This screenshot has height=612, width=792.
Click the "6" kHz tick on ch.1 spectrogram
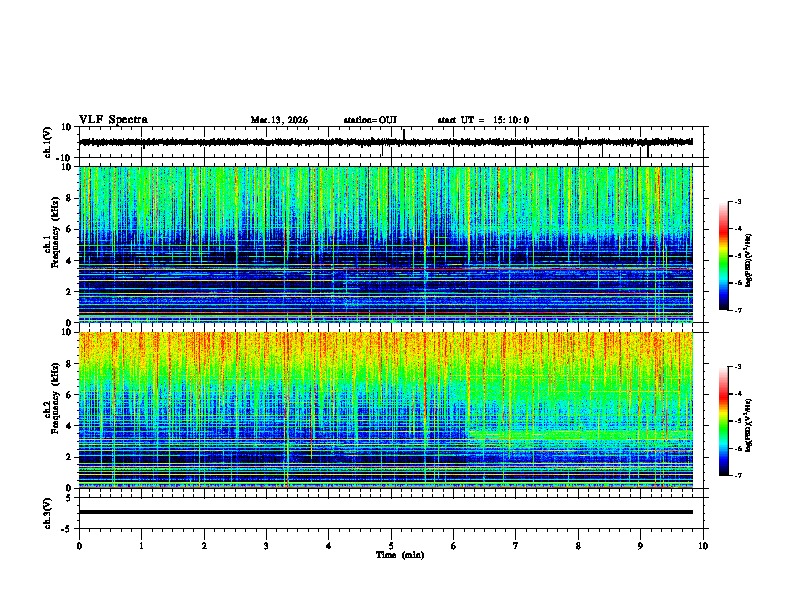click(70, 229)
